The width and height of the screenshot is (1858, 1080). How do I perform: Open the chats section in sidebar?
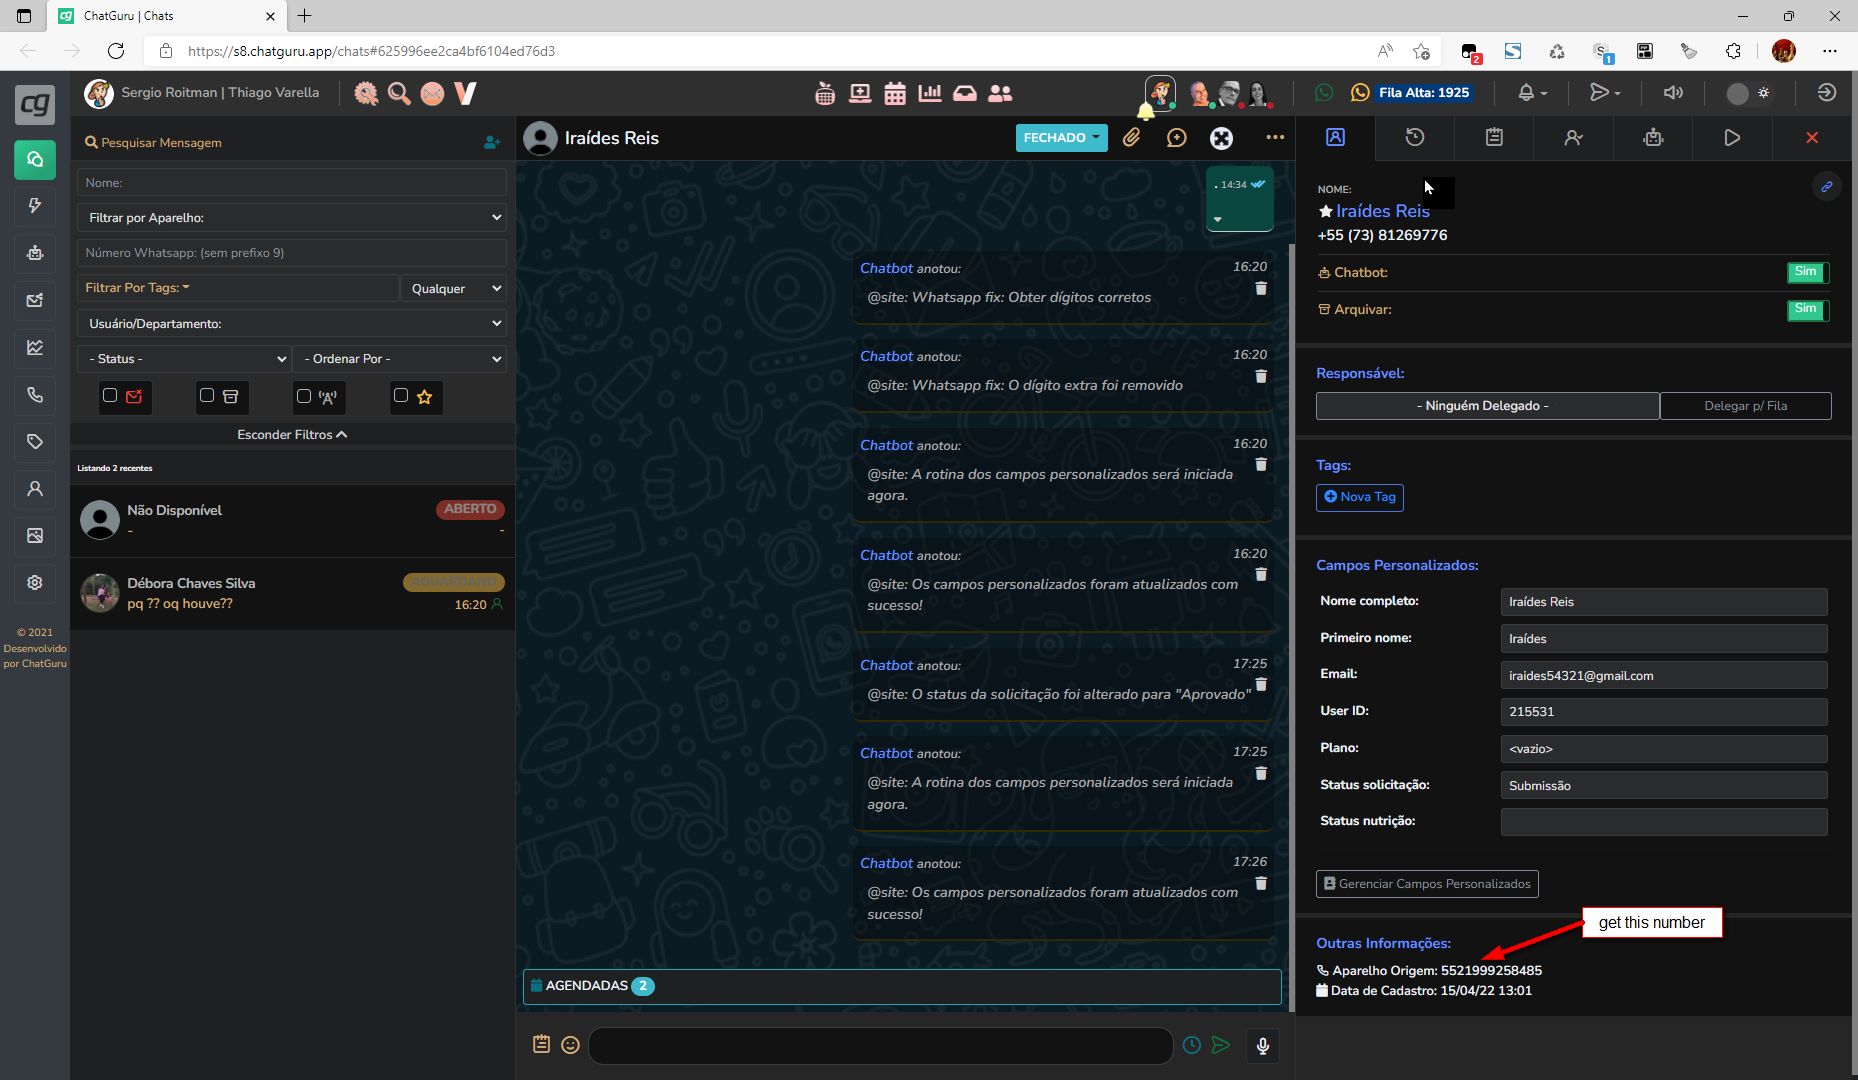click(x=35, y=160)
